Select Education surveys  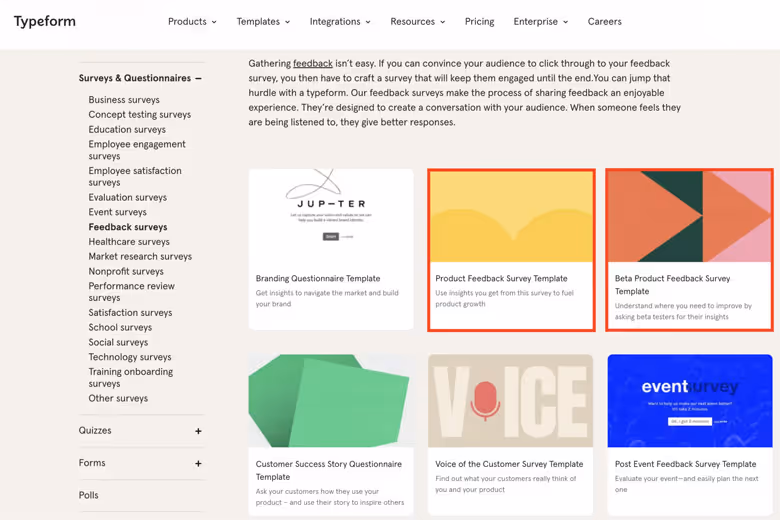[127, 129]
